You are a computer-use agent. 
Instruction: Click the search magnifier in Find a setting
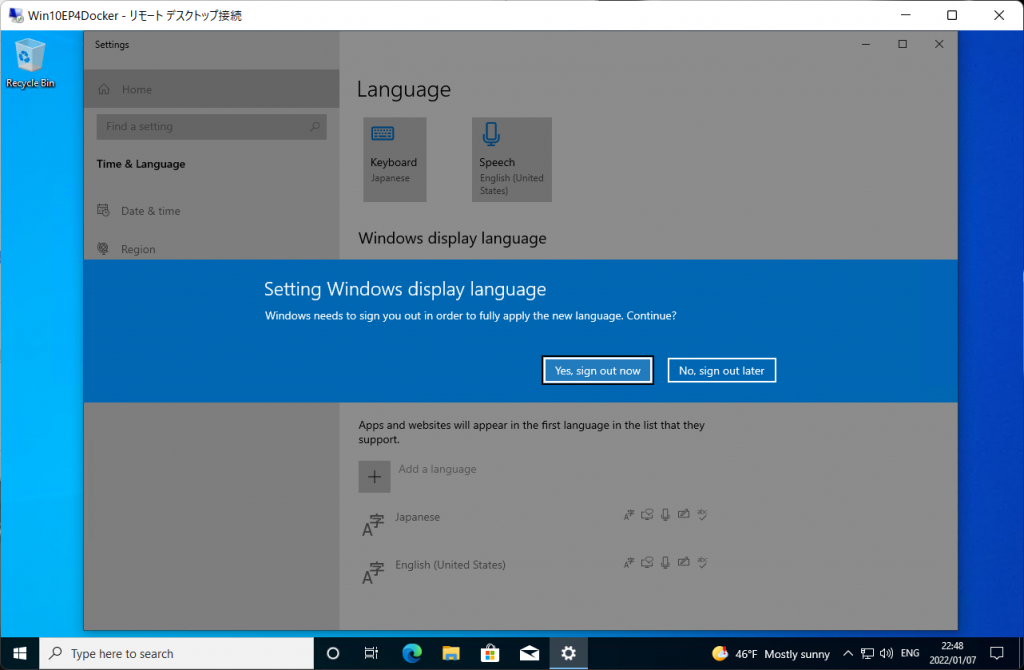tap(315, 127)
